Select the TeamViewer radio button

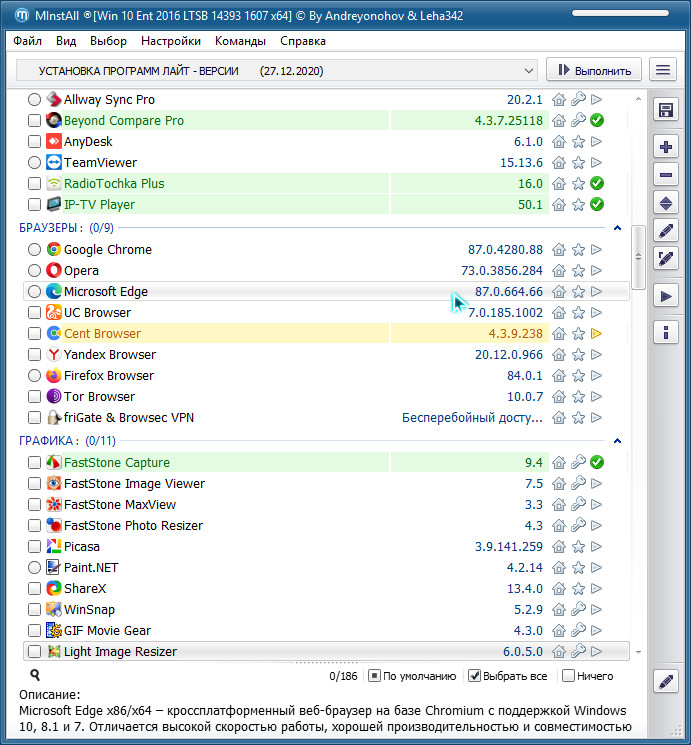(34, 162)
